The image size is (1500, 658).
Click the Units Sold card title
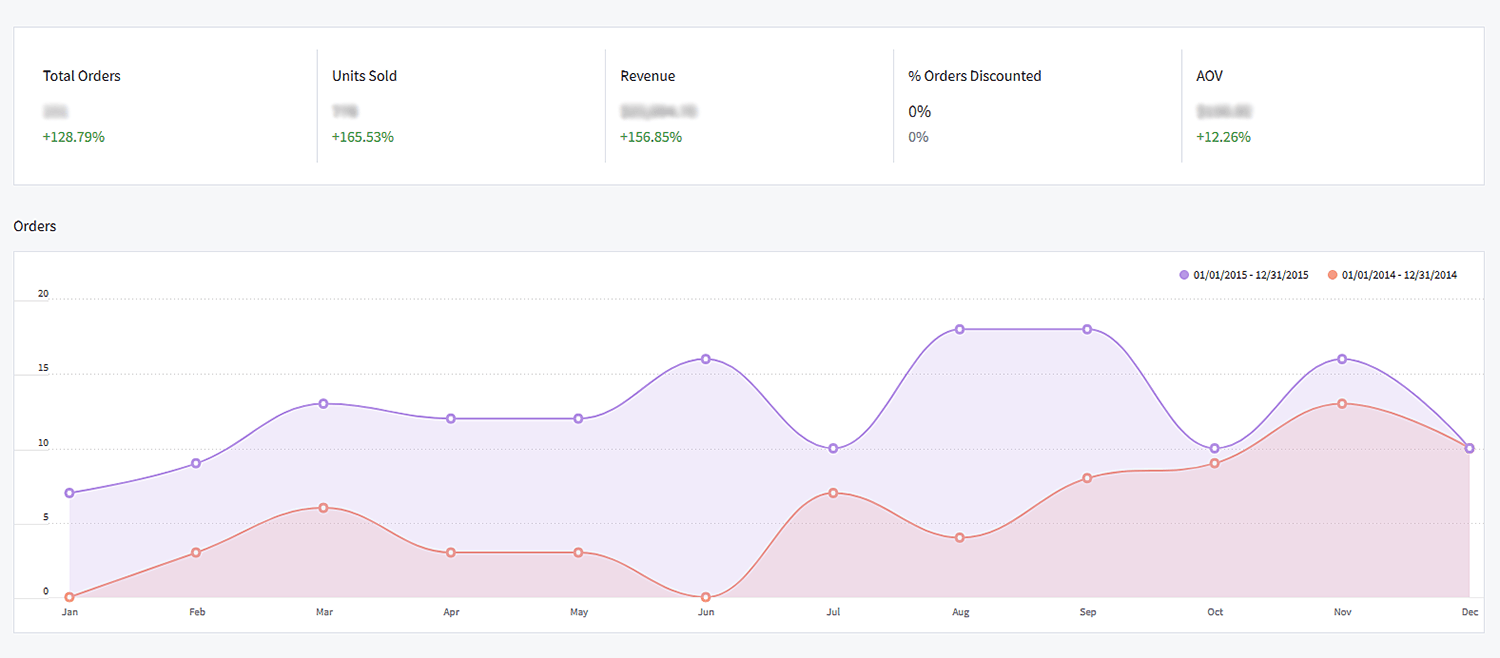coord(364,76)
